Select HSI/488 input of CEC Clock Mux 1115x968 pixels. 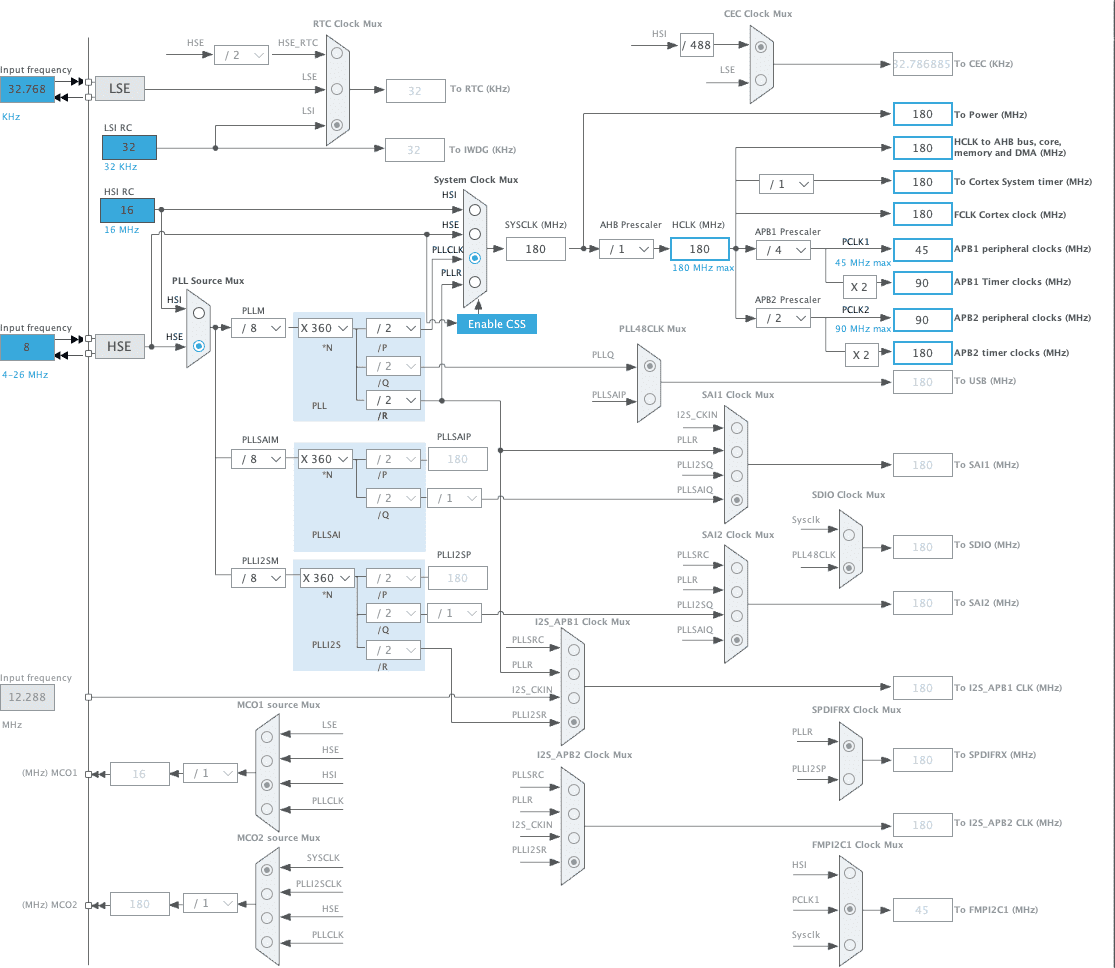point(761,47)
